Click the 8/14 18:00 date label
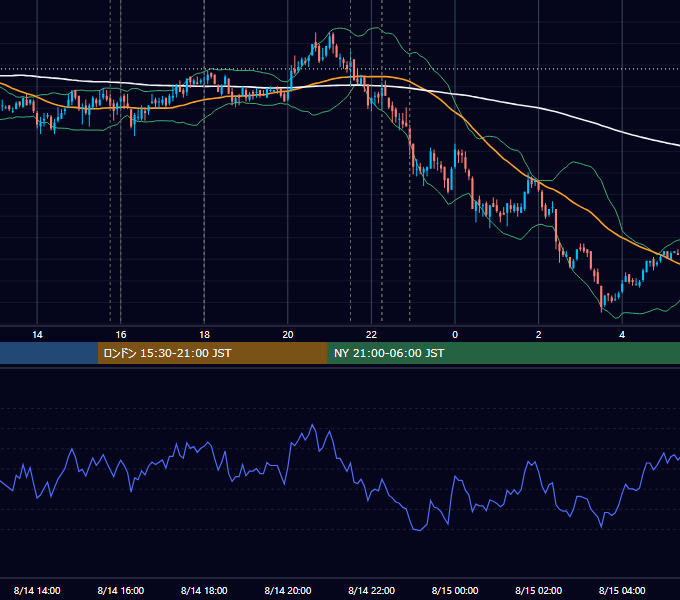The width and height of the screenshot is (680, 600). pyautogui.click(x=204, y=590)
